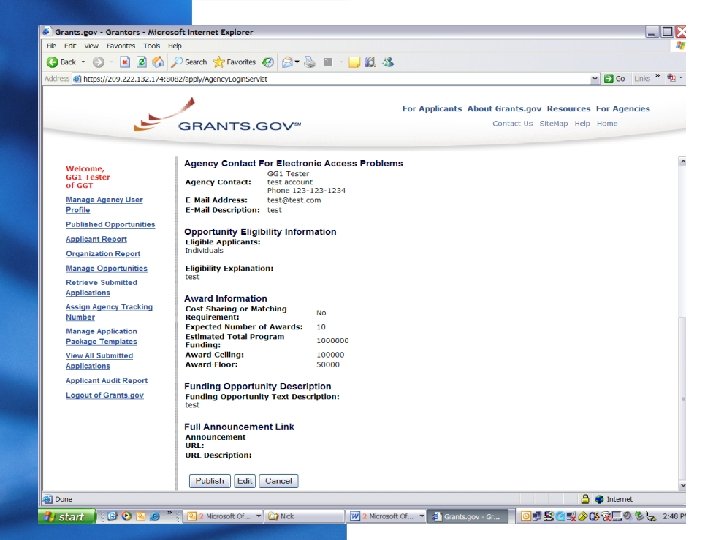Open Applicant Audit Report link
Viewport: 720px width, 540px height.
click(x=107, y=381)
